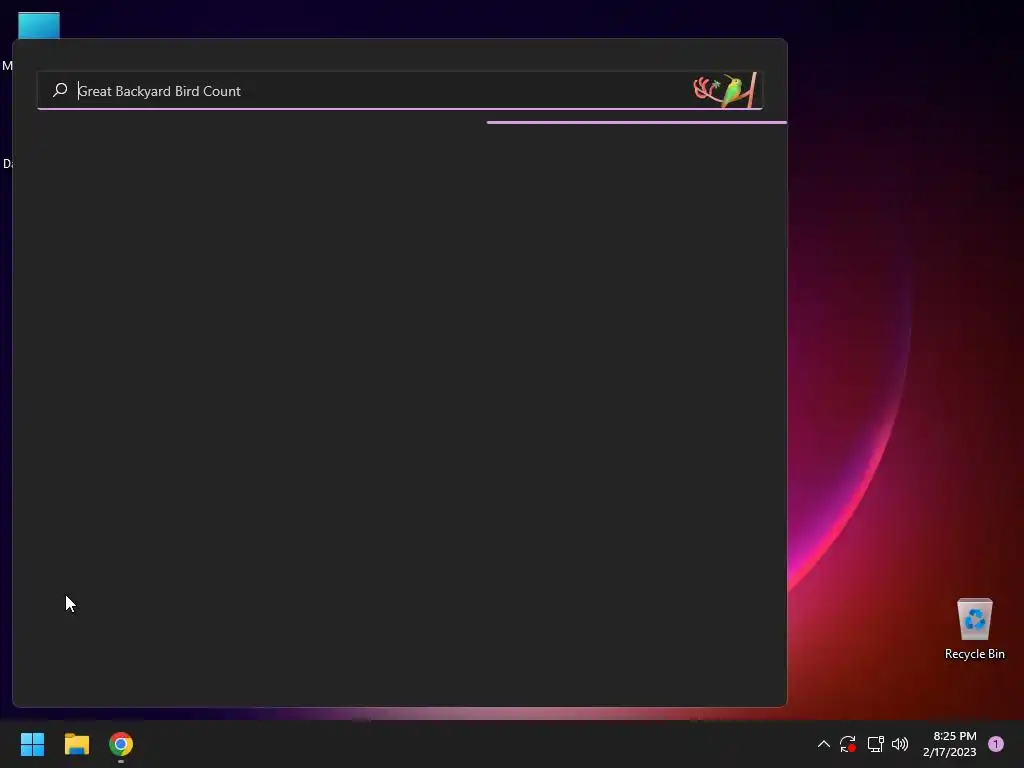1024x768 pixels.
Task: Select the blue desktop icon at top-left
Action: point(39,25)
